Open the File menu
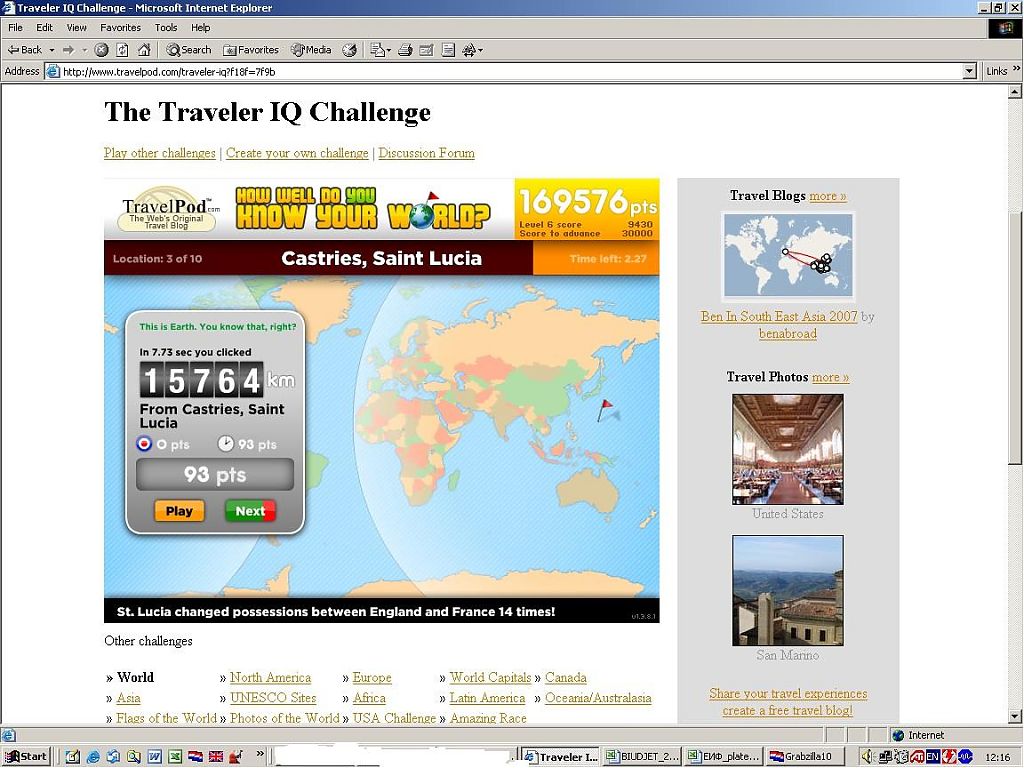1024x768 pixels. pyautogui.click(x=15, y=27)
